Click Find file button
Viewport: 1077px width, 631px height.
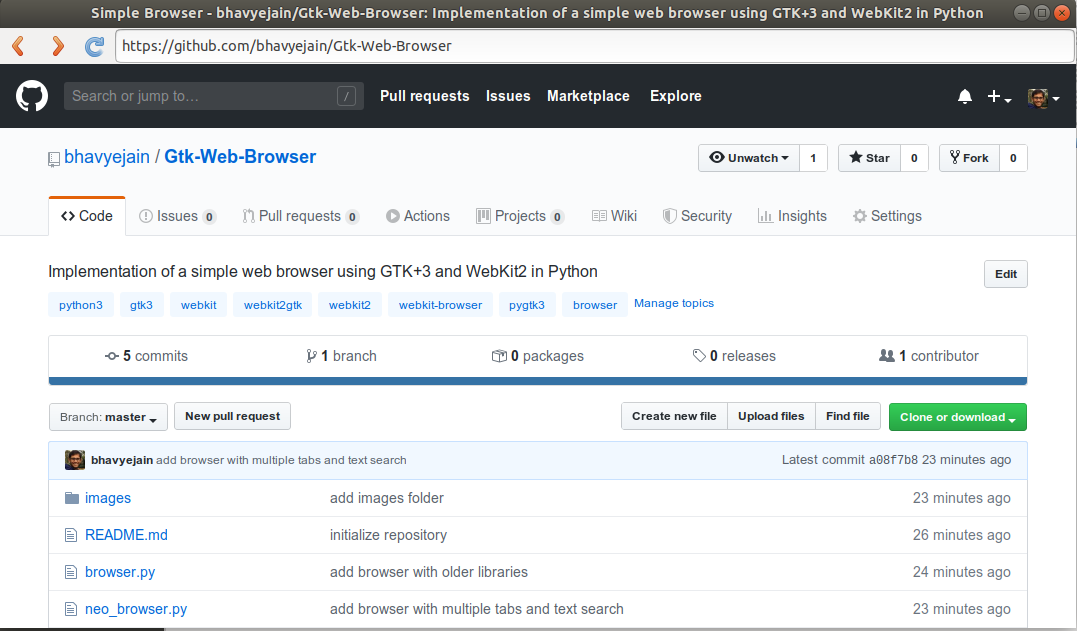coord(848,416)
